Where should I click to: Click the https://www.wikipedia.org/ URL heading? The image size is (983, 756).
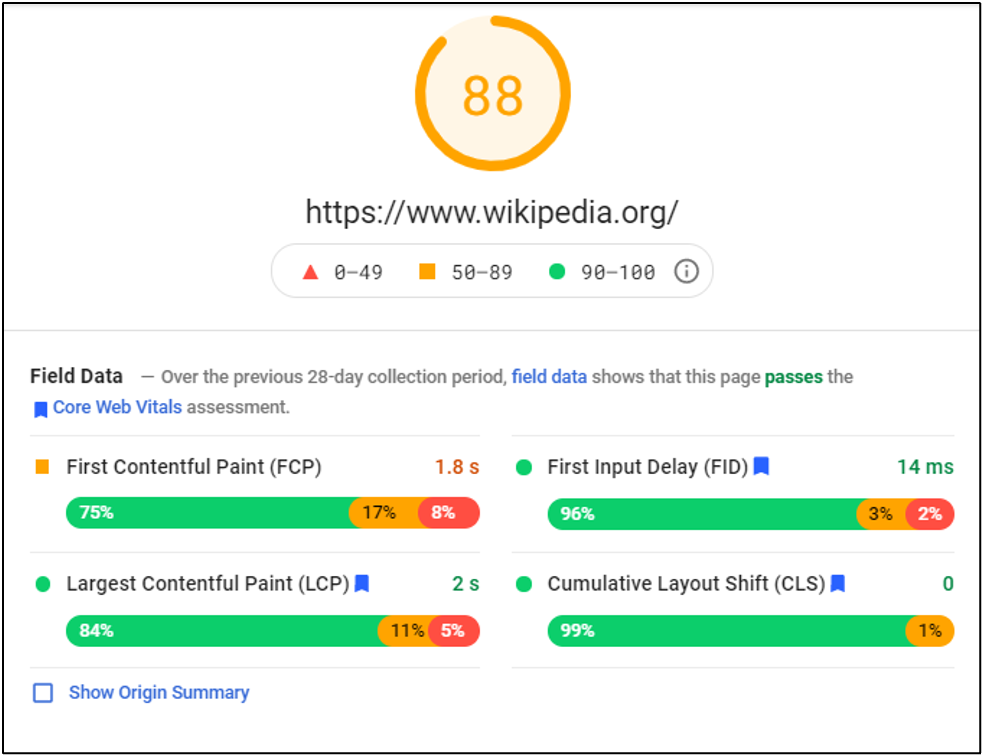click(x=492, y=213)
